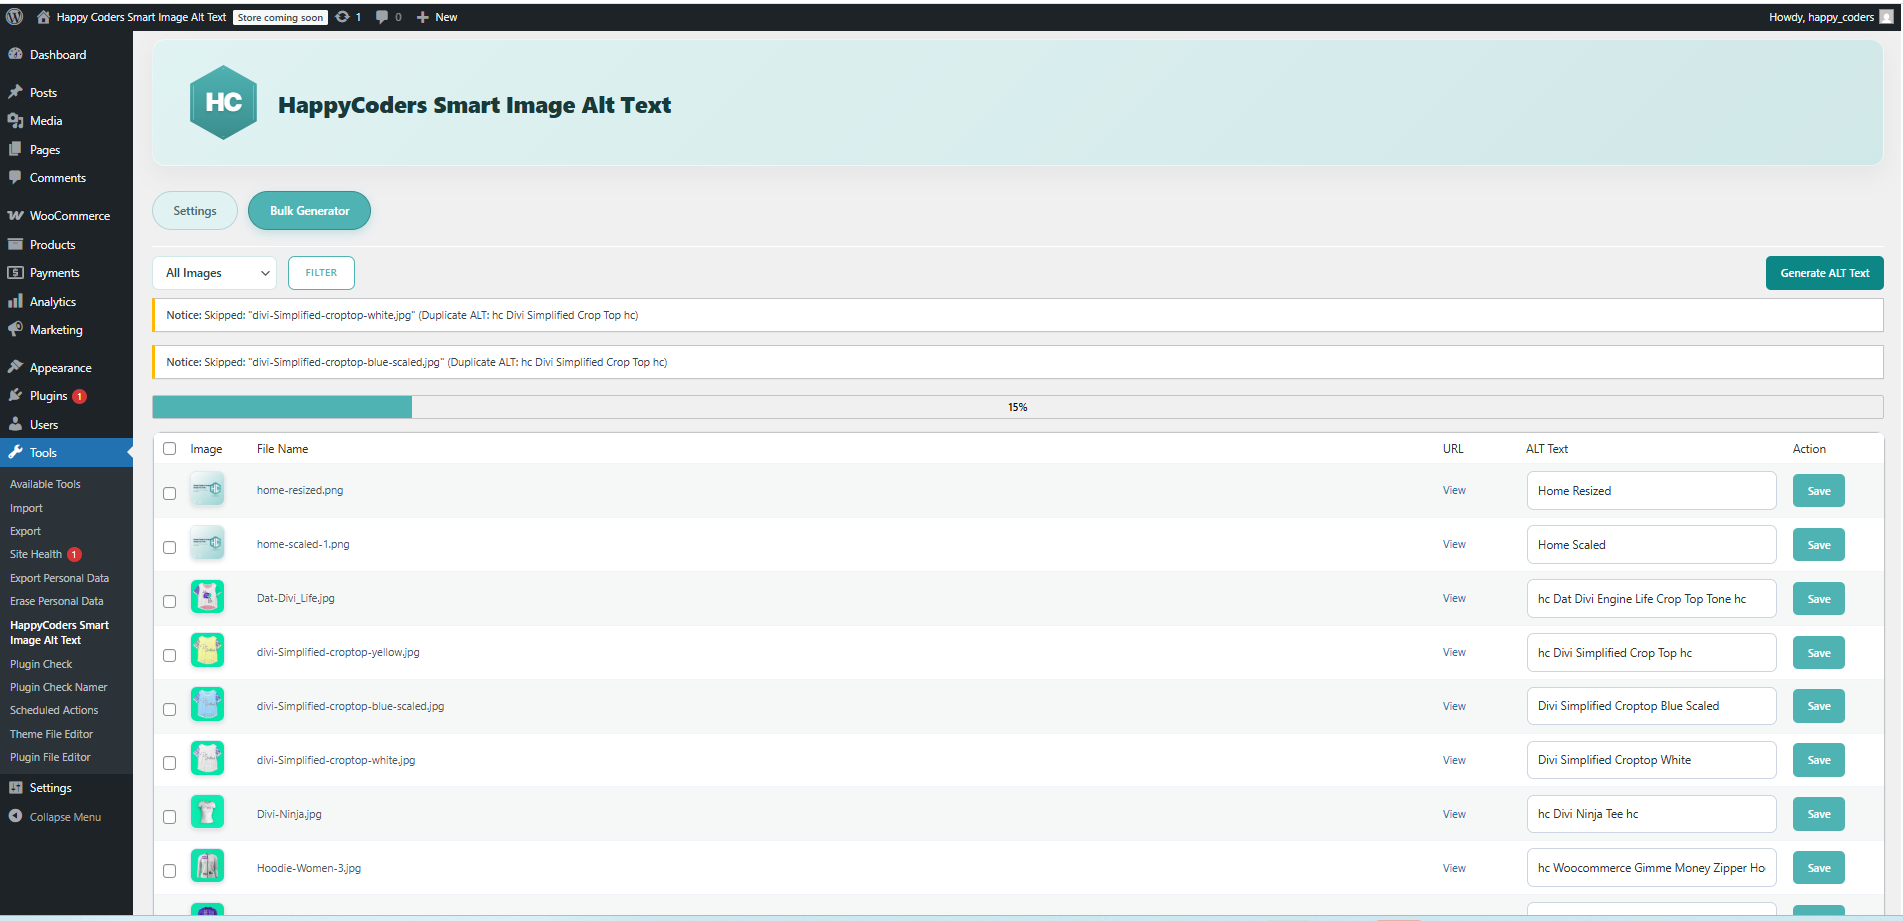Open comments via the speech bubble icon
This screenshot has width=1903, height=921.
pos(383,17)
